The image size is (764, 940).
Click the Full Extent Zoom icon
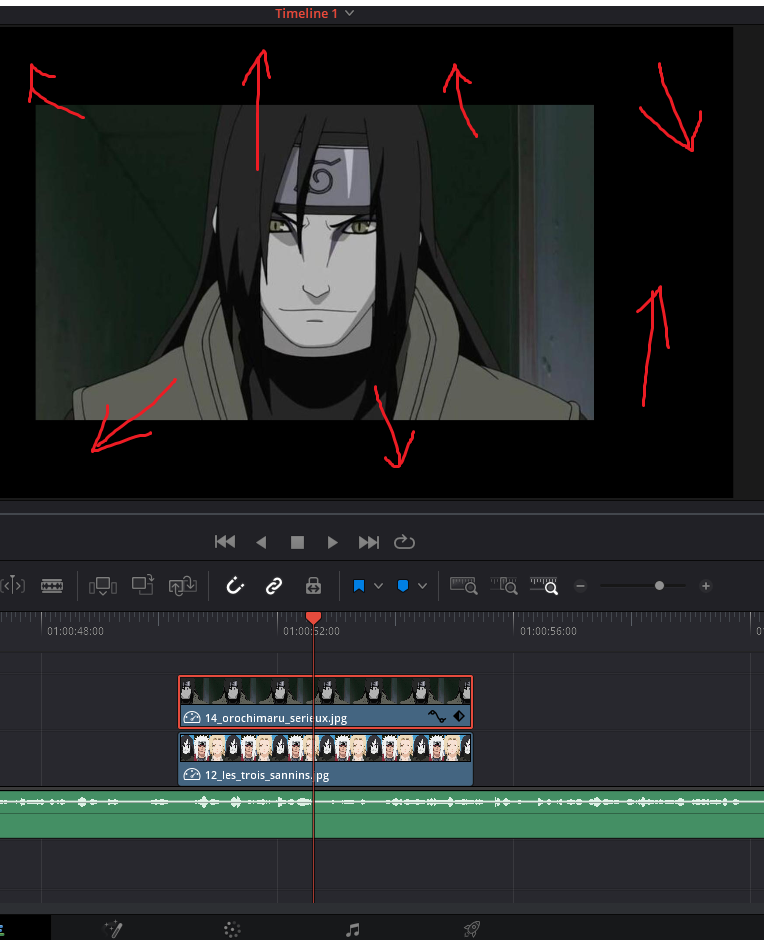tap(464, 585)
